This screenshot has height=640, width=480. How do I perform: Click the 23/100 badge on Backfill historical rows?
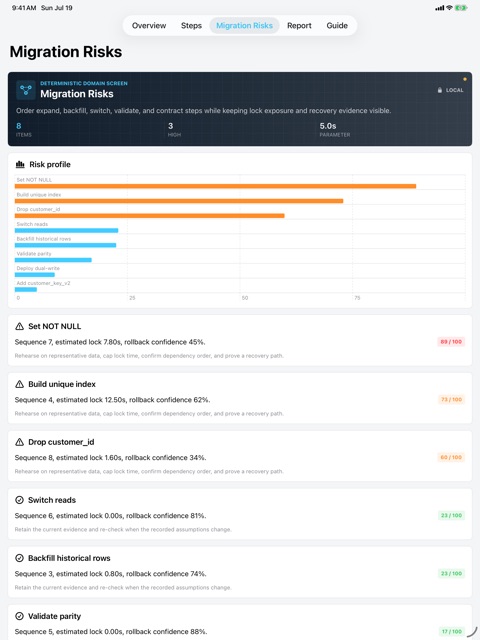pyautogui.click(x=451, y=573)
